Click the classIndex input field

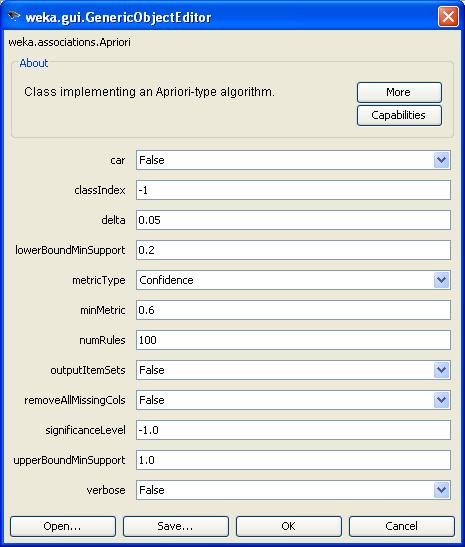click(x=293, y=190)
